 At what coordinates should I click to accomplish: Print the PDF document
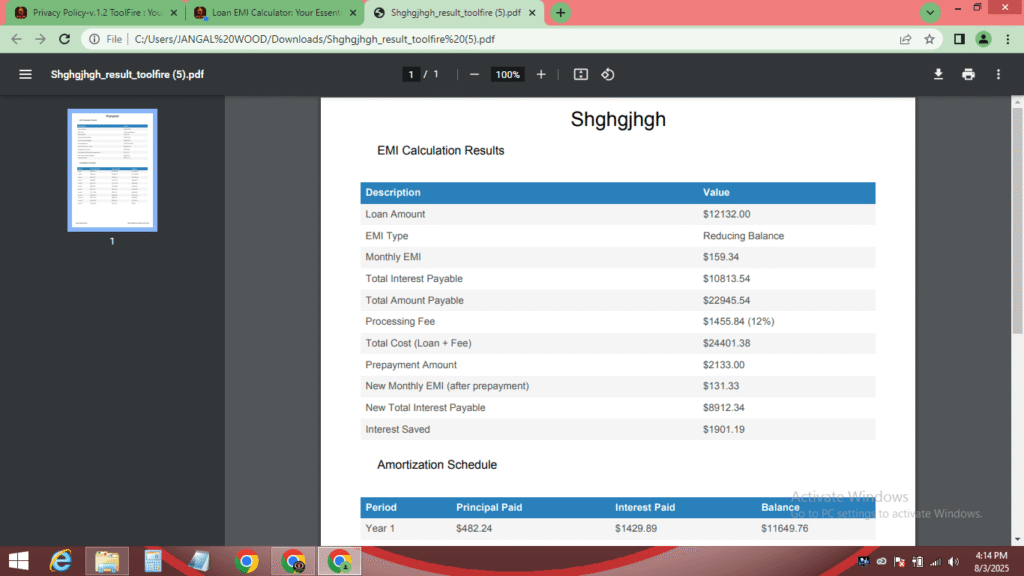(x=967, y=74)
